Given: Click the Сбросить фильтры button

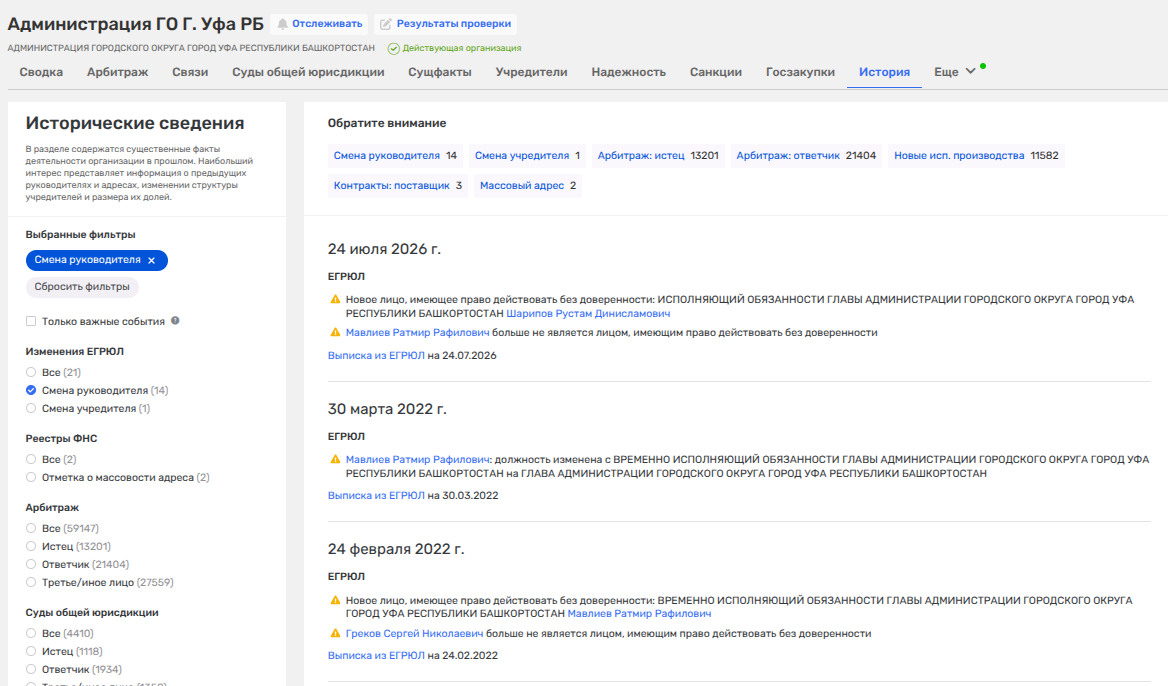Looking at the screenshot, I should (x=82, y=287).
